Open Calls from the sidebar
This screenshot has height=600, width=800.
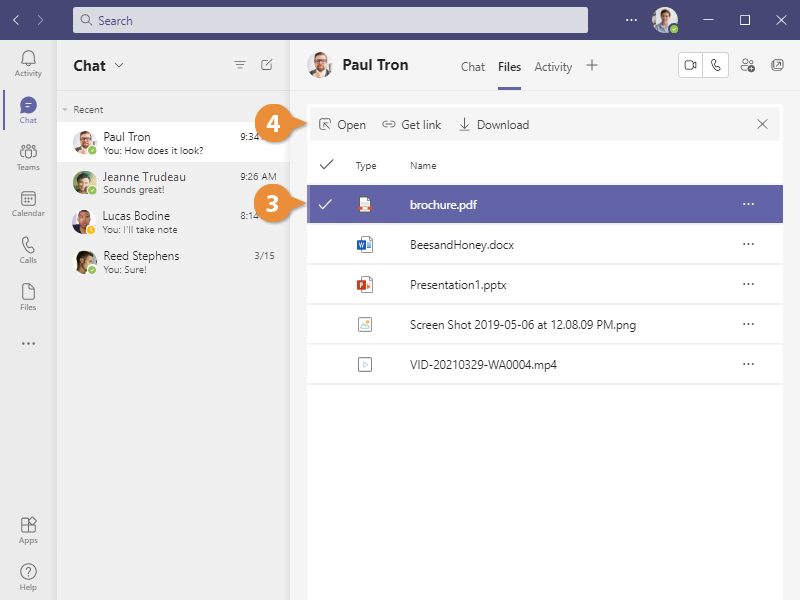[x=28, y=250]
